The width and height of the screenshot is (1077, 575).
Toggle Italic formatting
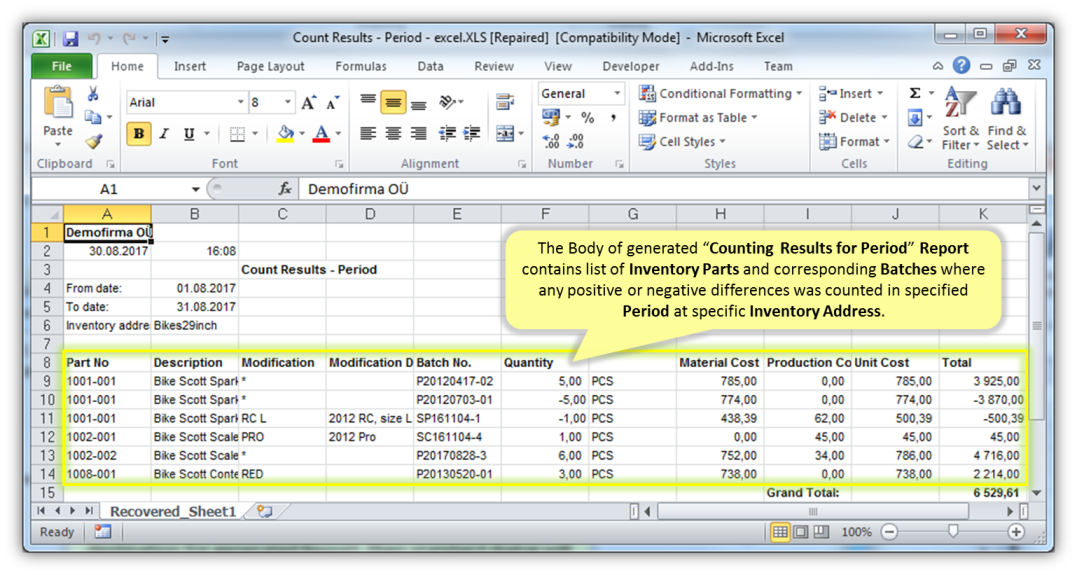tap(164, 134)
